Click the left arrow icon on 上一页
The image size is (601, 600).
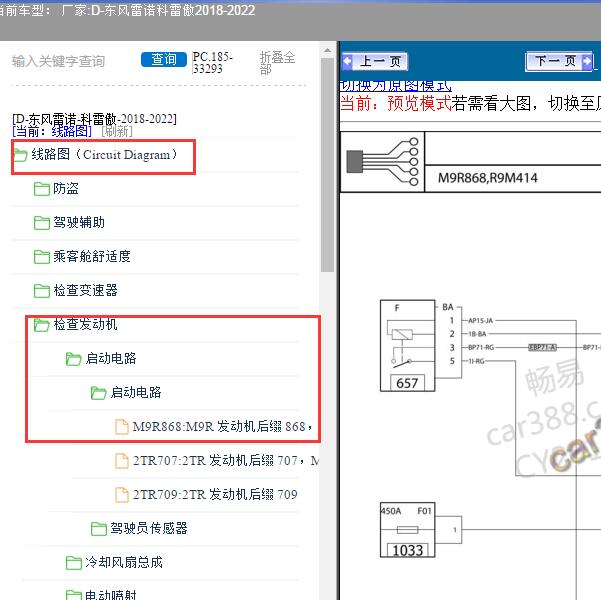pyautogui.click(x=348, y=61)
